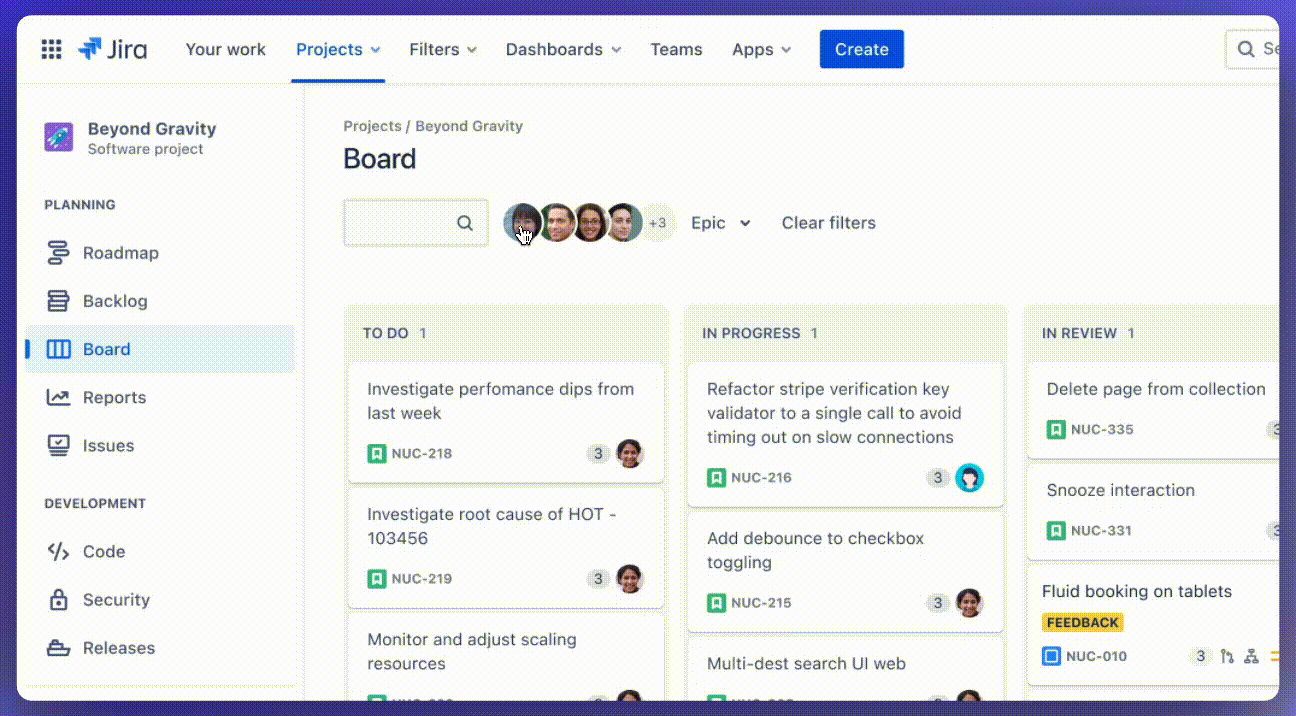This screenshot has width=1296, height=716.
Task: Click the story type icon beside NUC-216
Action: (x=716, y=477)
